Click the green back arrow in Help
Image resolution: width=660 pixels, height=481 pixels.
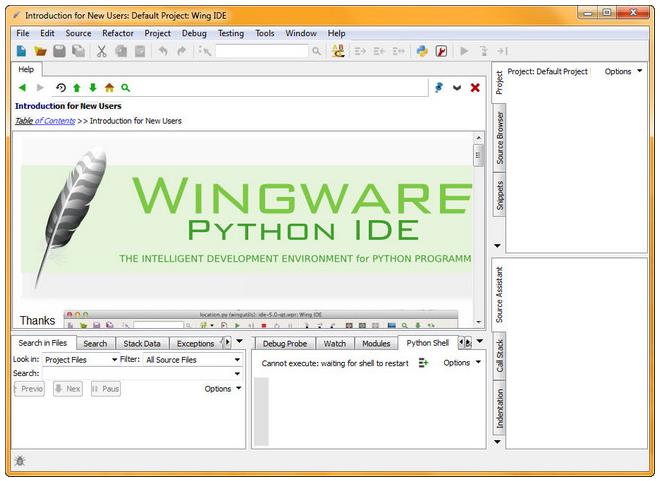click(22, 88)
